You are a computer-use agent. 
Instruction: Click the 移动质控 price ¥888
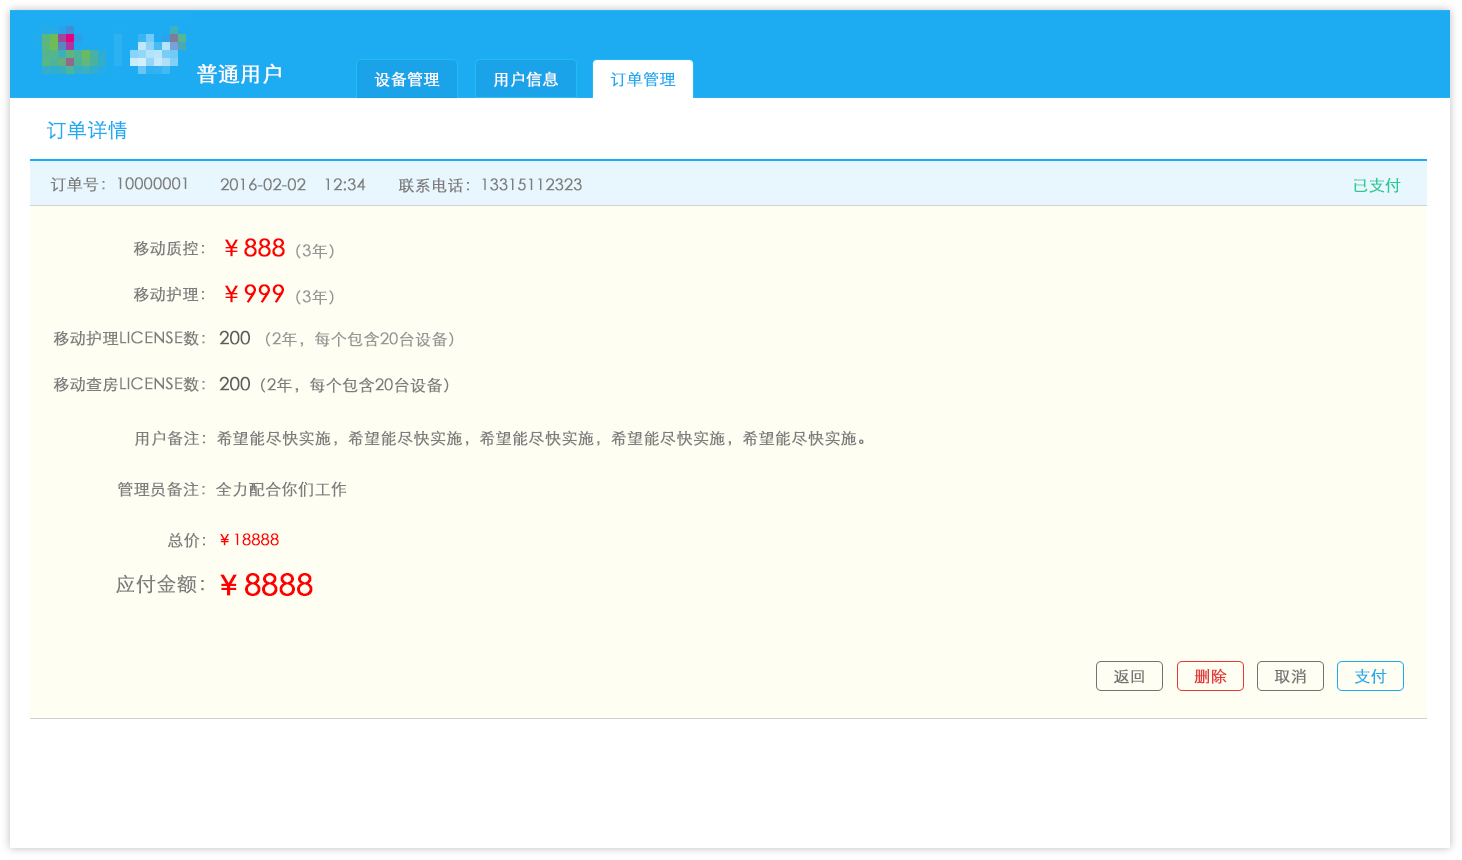pos(255,248)
